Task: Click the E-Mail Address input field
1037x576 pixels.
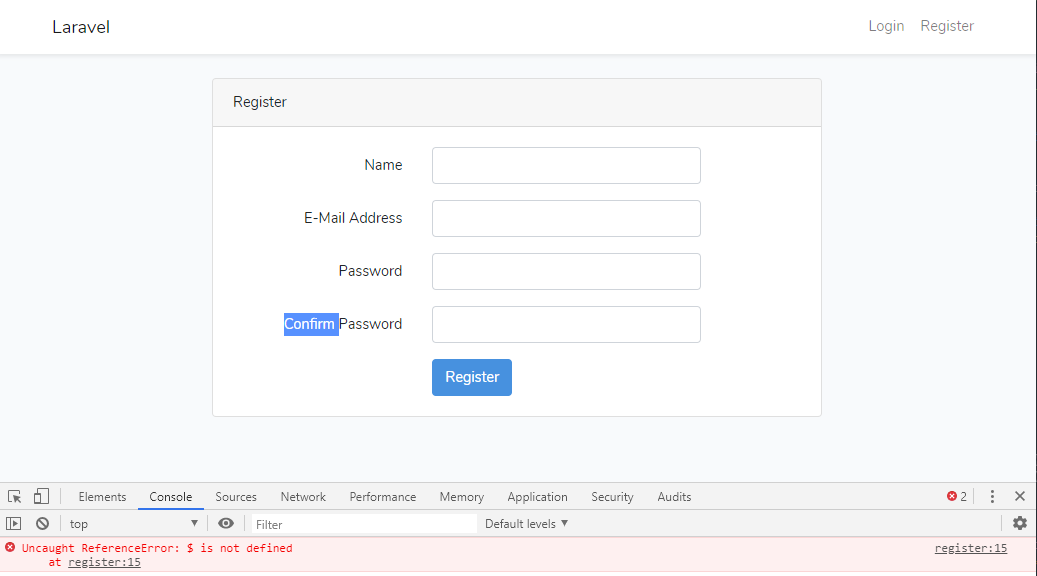Action: point(566,219)
